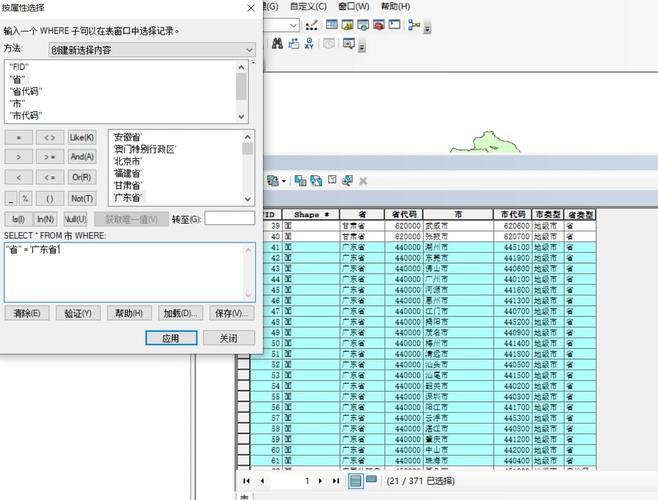Screen dimensions: 658x500
Task: Open the Python window icon
Action: (394, 25)
